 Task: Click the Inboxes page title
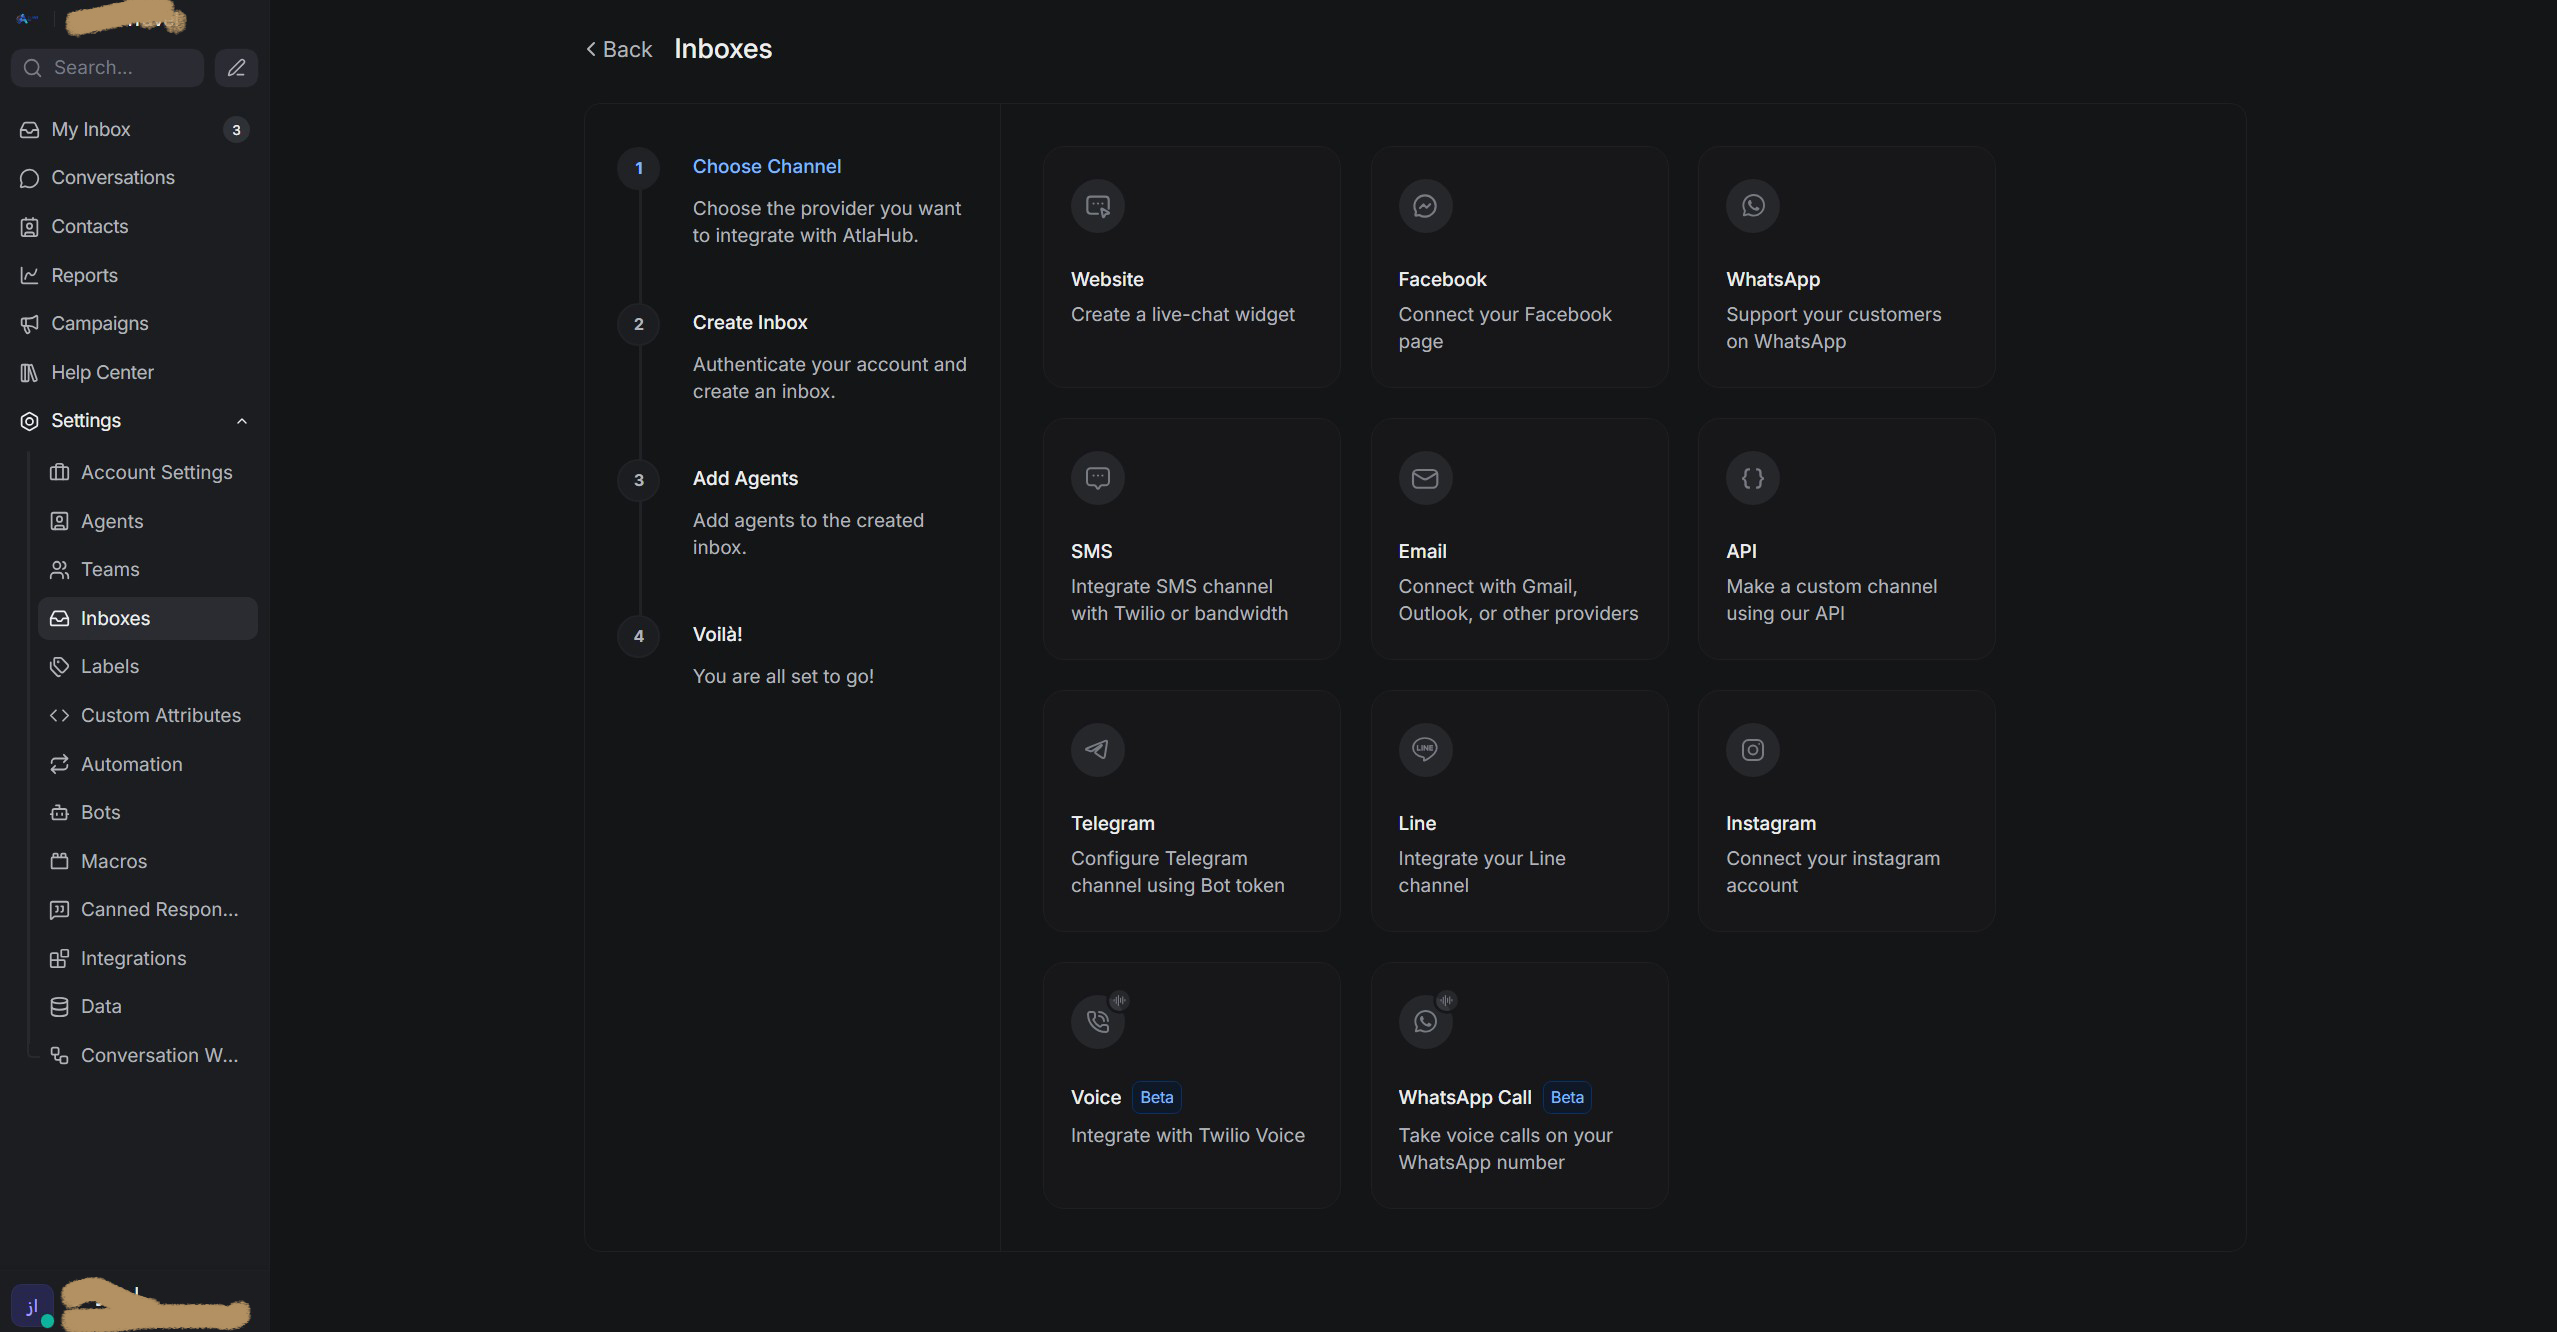tap(722, 49)
